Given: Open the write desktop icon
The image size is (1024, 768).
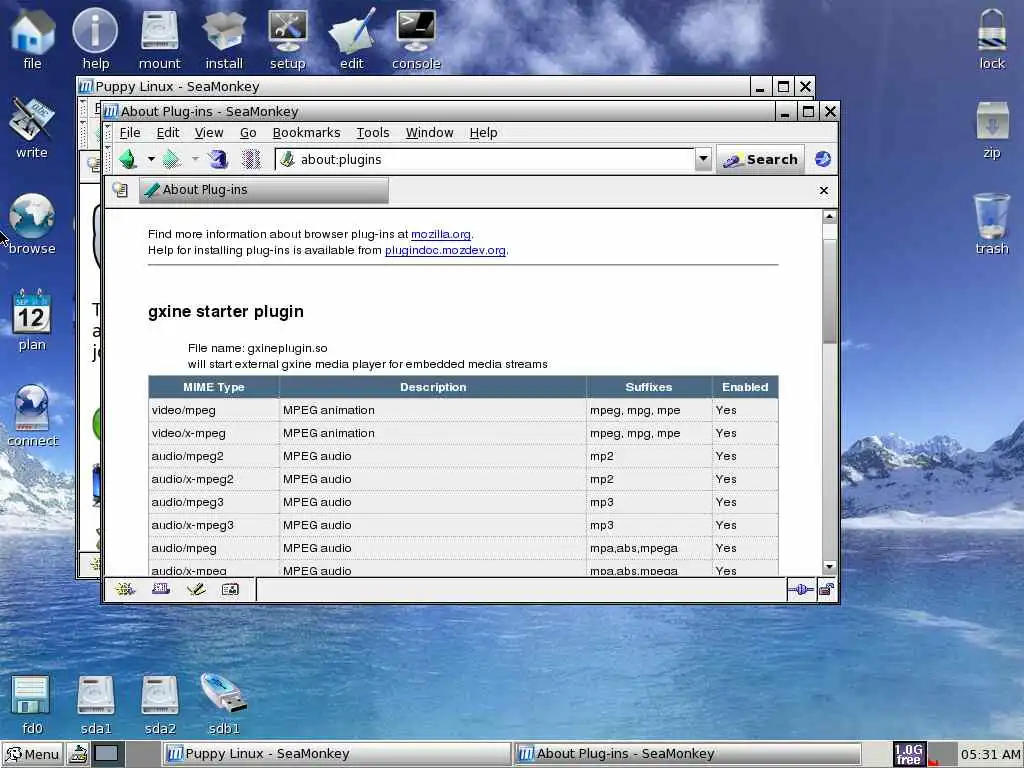Looking at the screenshot, I should (32, 129).
